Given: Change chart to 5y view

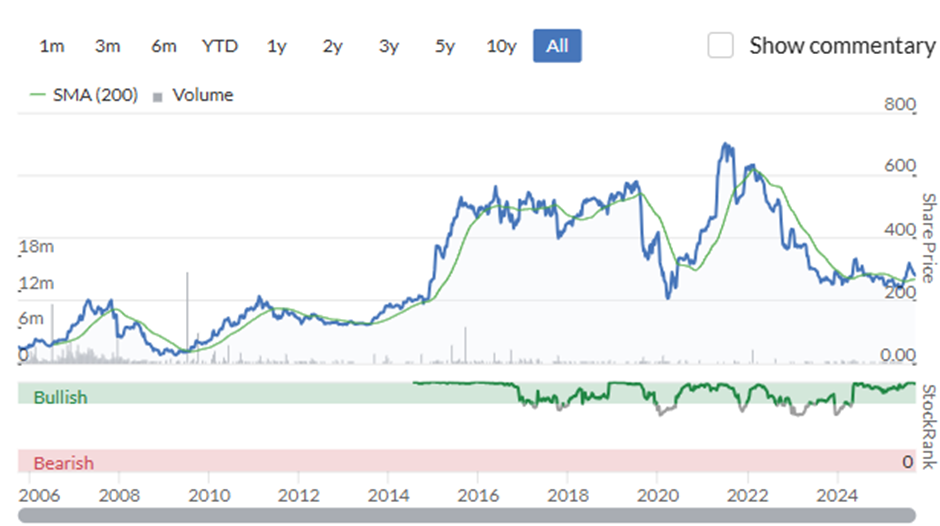Looking at the screenshot, I should click(x=445, y=46).
